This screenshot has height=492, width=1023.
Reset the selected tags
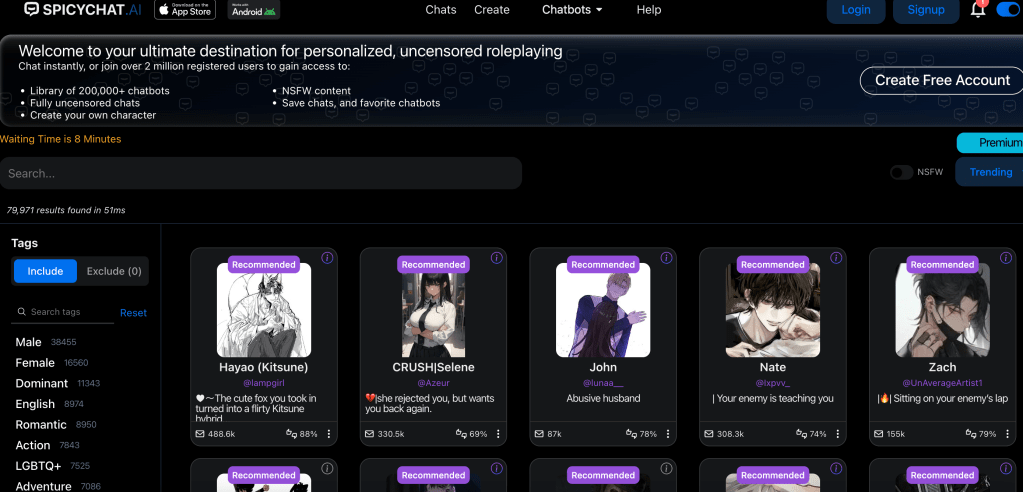[133, 313]
